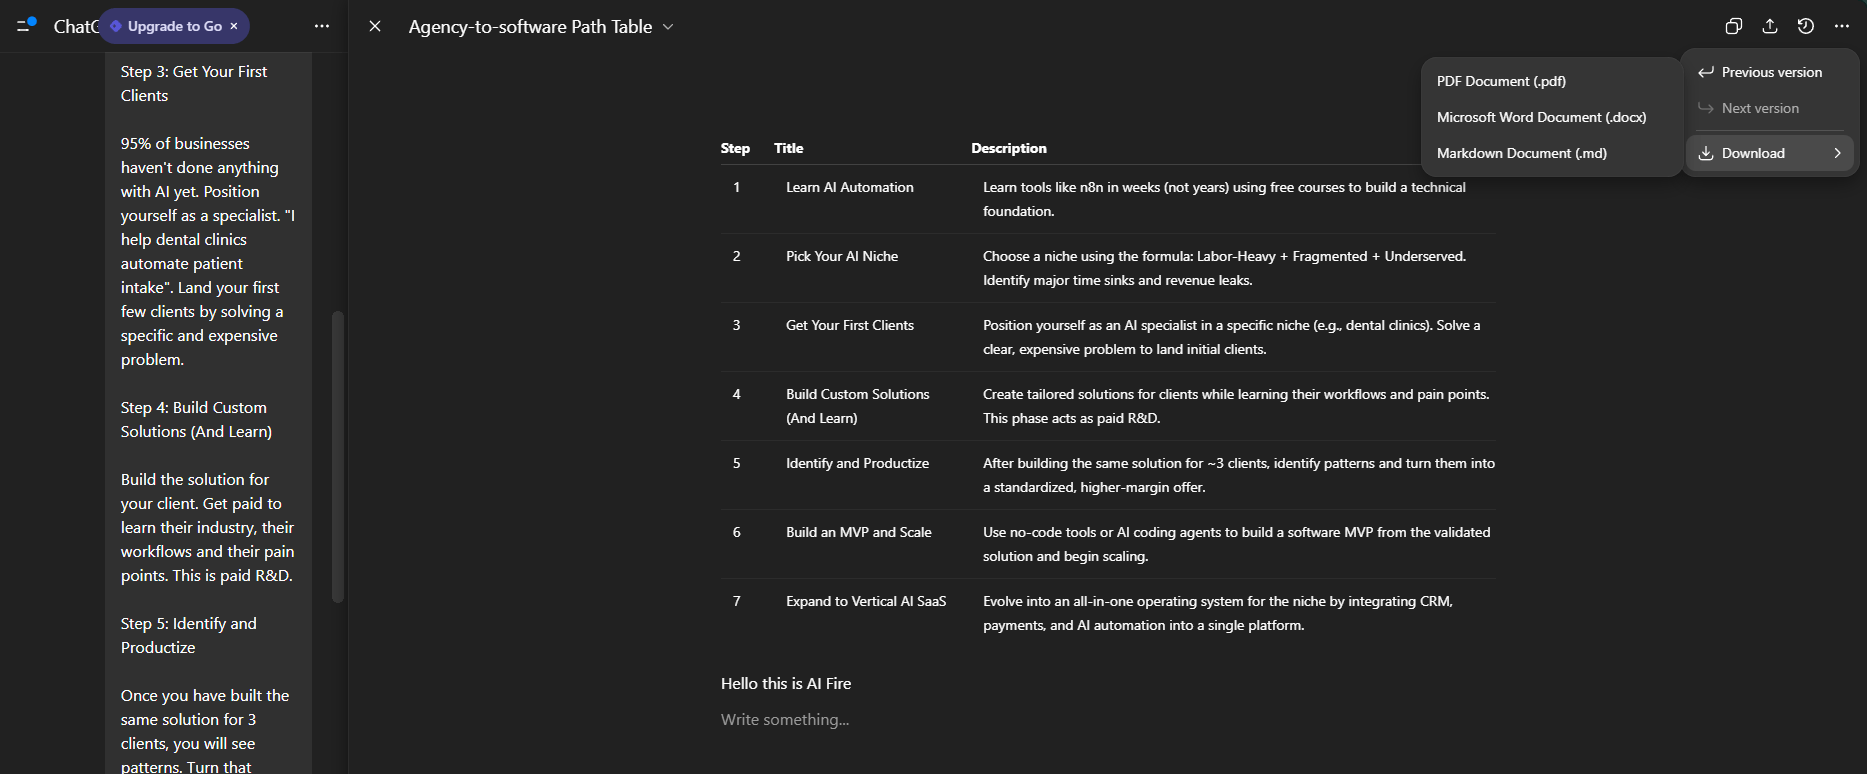The width and height of the screenshot is (1867, 774).
Task: Open chat panel three-dot options
Action: pyautogui.click(x=322, y=27)
